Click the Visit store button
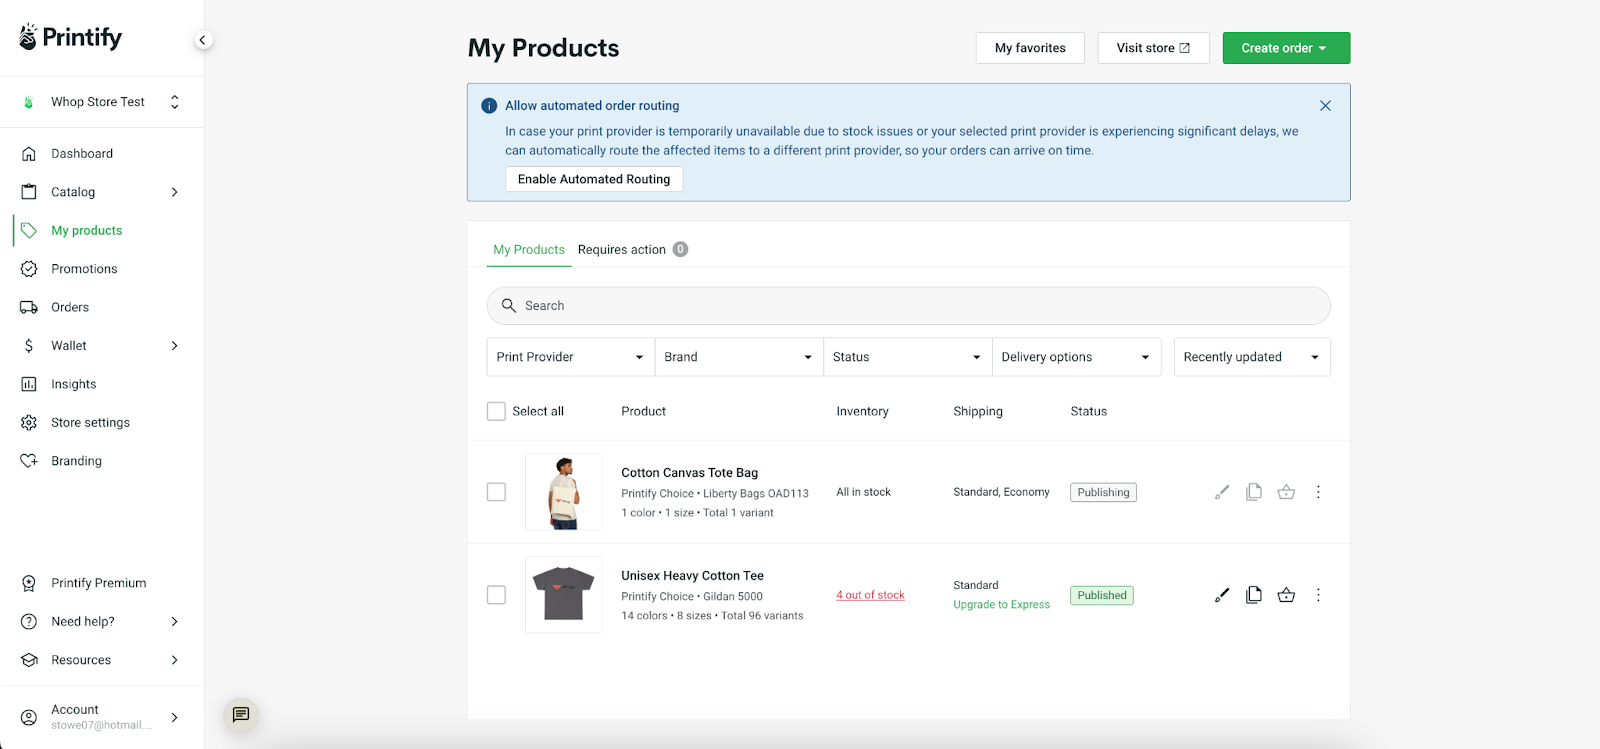The image size is (1600, 749). pyautogui.click(x=1153, y=48)
